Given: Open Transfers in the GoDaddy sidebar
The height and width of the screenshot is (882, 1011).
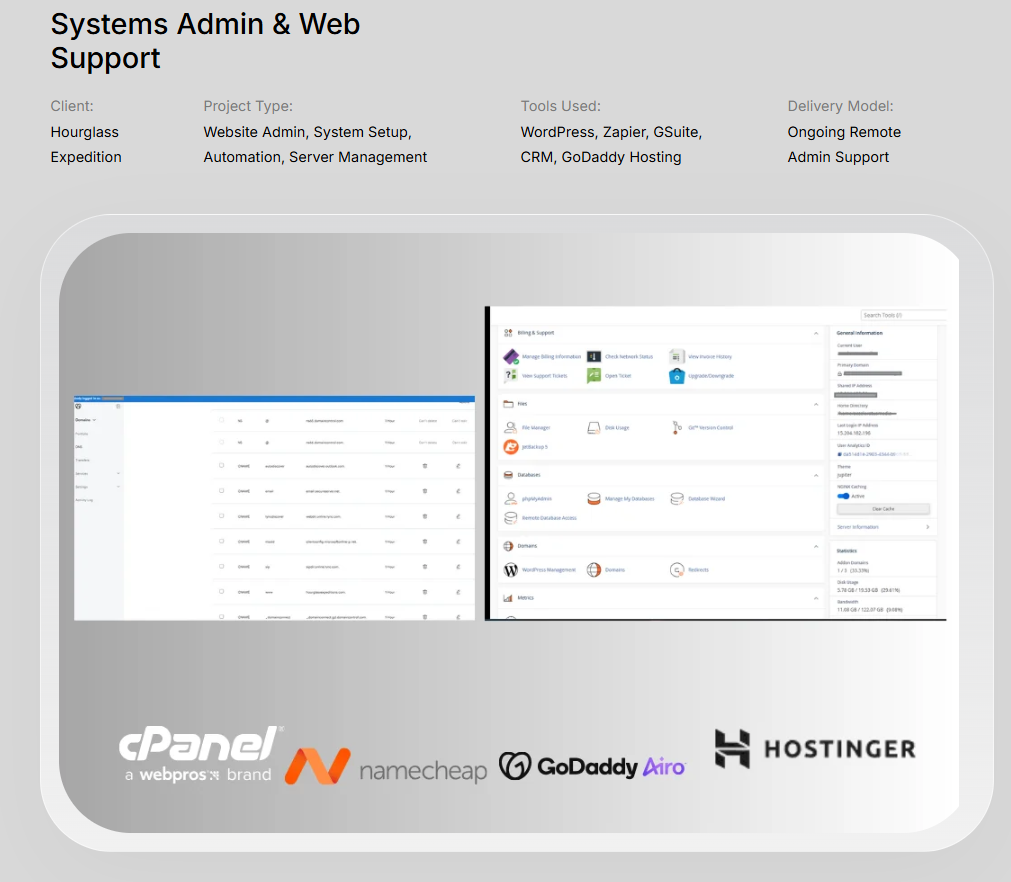Looking at the screenshot, I should click(x=83, y=460).
